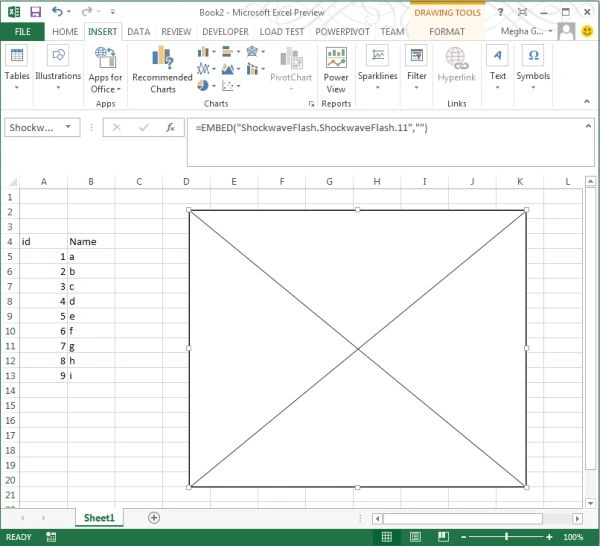The image size is (600, 546).
Task: Expand the Text group
Action: click(497, 67)
